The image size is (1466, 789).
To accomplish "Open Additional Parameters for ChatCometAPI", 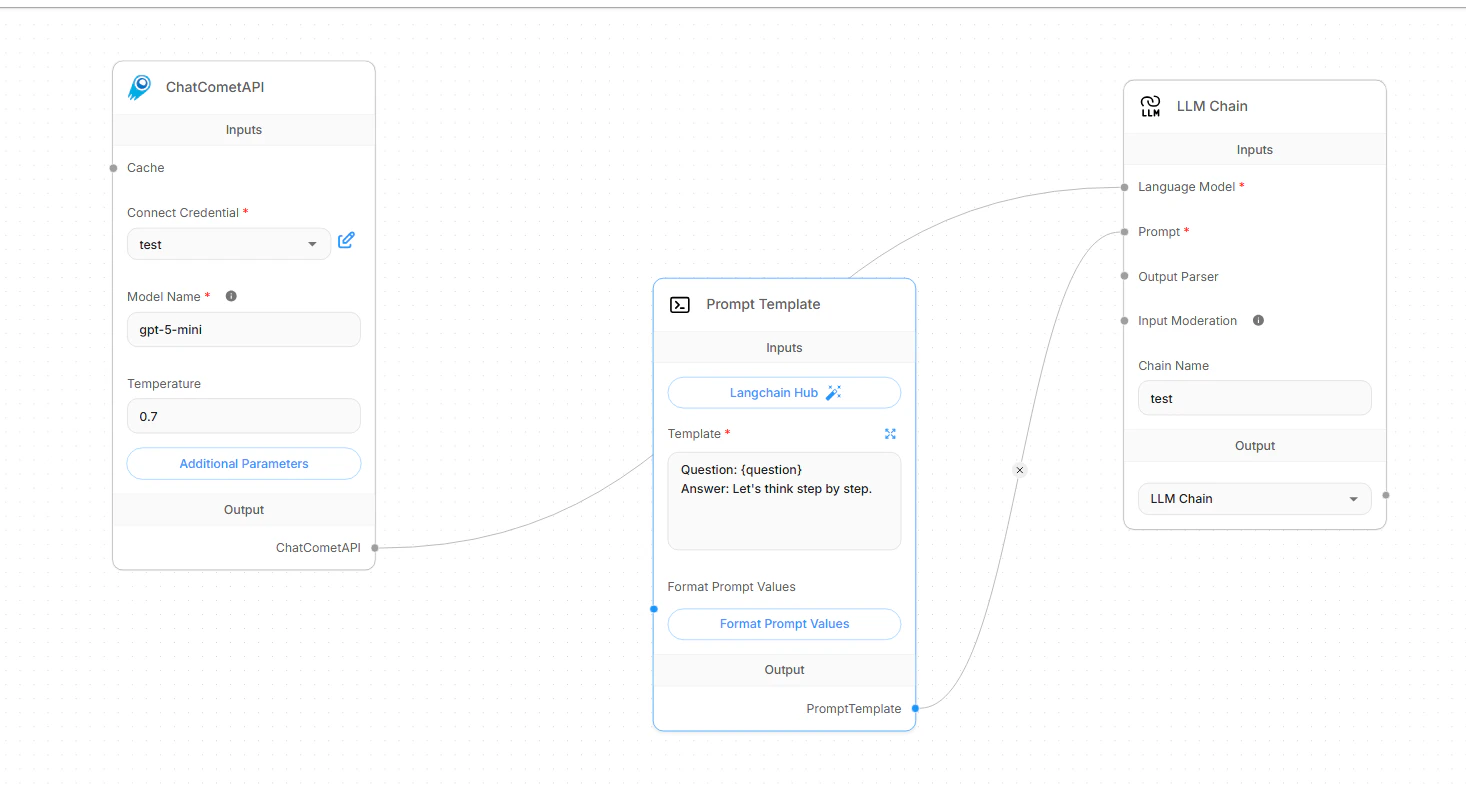I will coord(243,463).
